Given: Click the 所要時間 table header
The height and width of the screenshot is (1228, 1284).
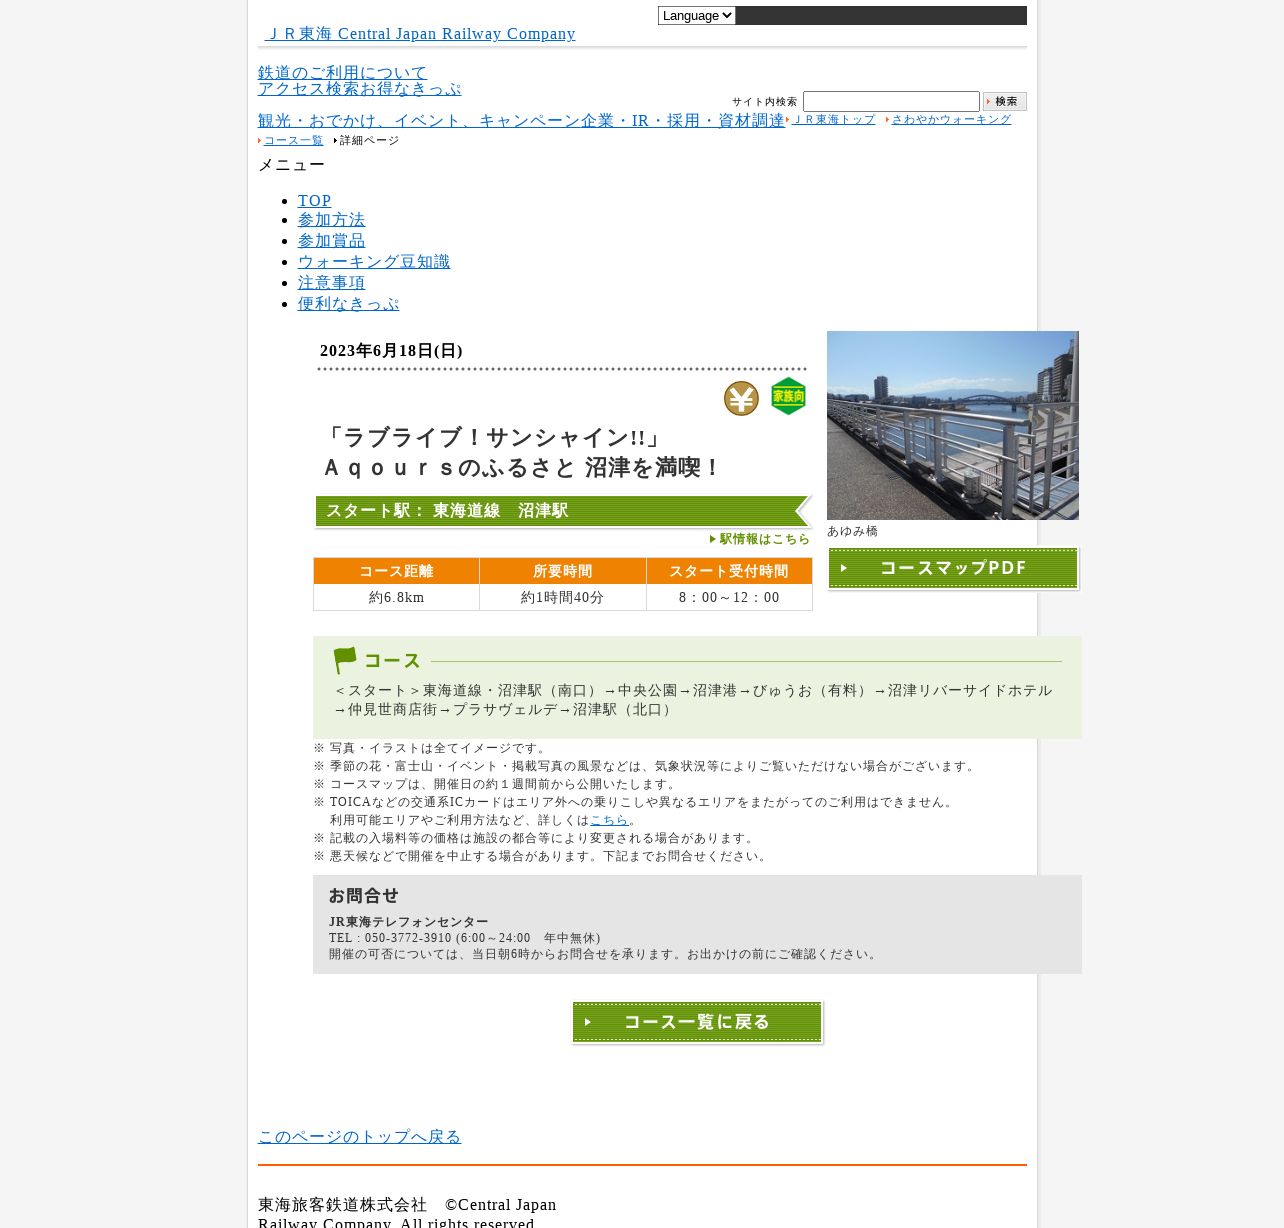Looking at the screenshot, I should click(x=562, y=571).
